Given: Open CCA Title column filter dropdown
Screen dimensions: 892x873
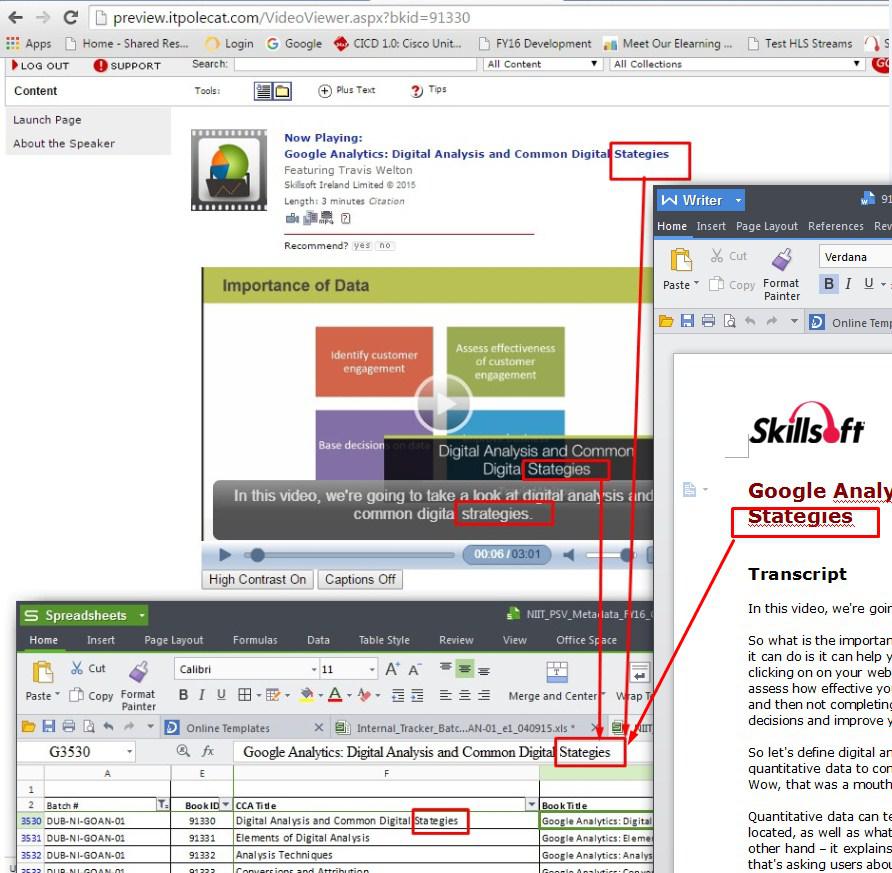Looking at the screenshot, I should (x=532, y=805).
